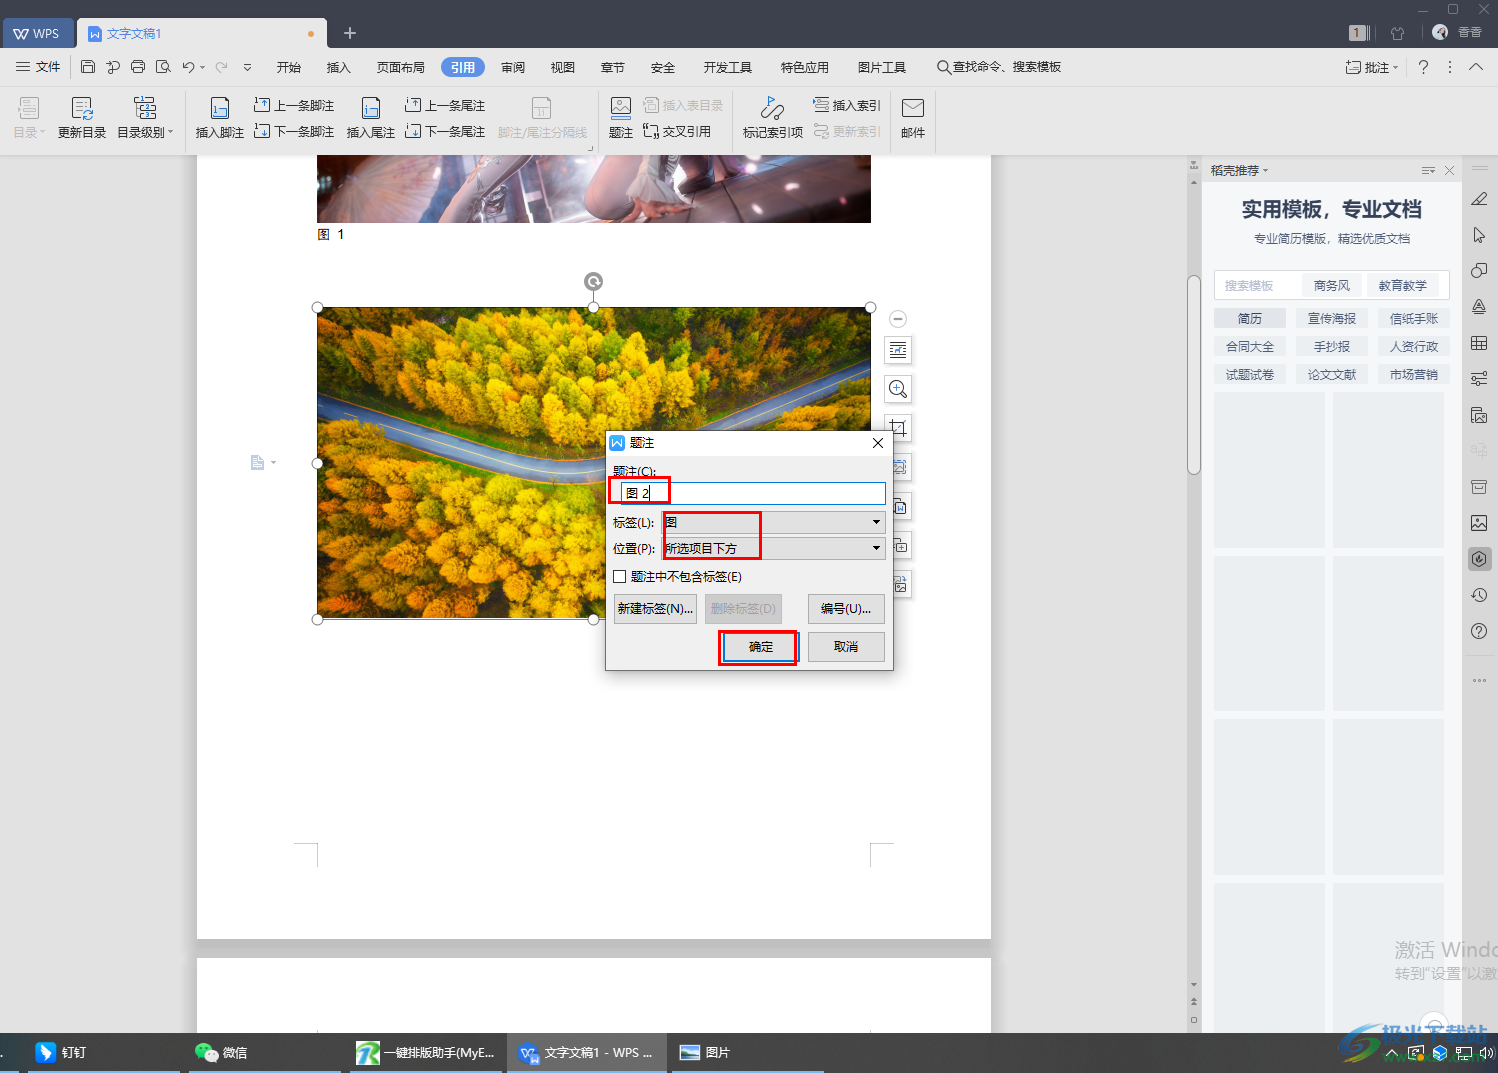
Task: Switch to the Start (开始) tab
Action: point(289,67)
